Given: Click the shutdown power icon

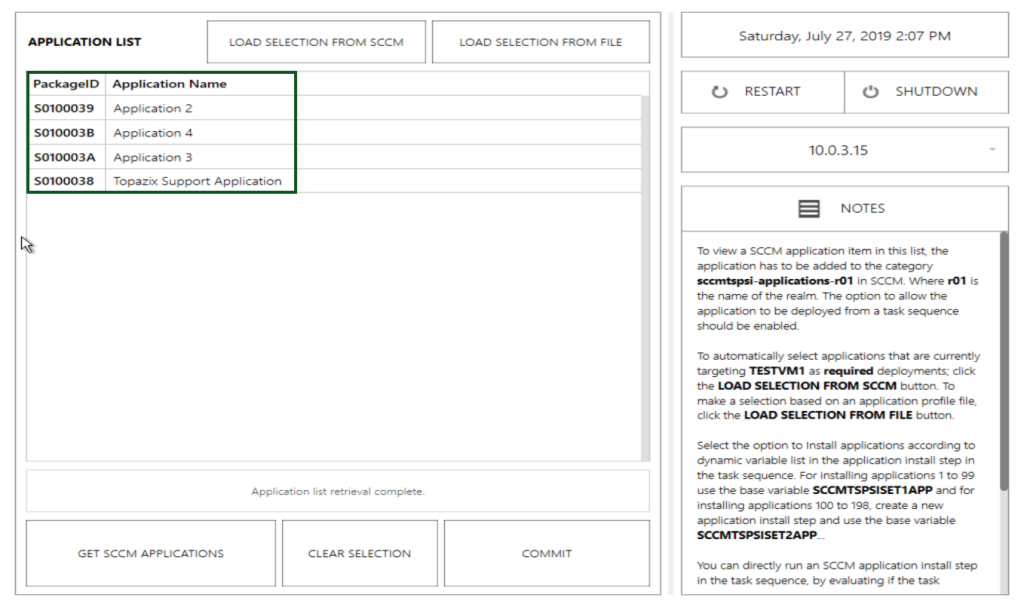Looking at the screenshot, I should (871, 92).
